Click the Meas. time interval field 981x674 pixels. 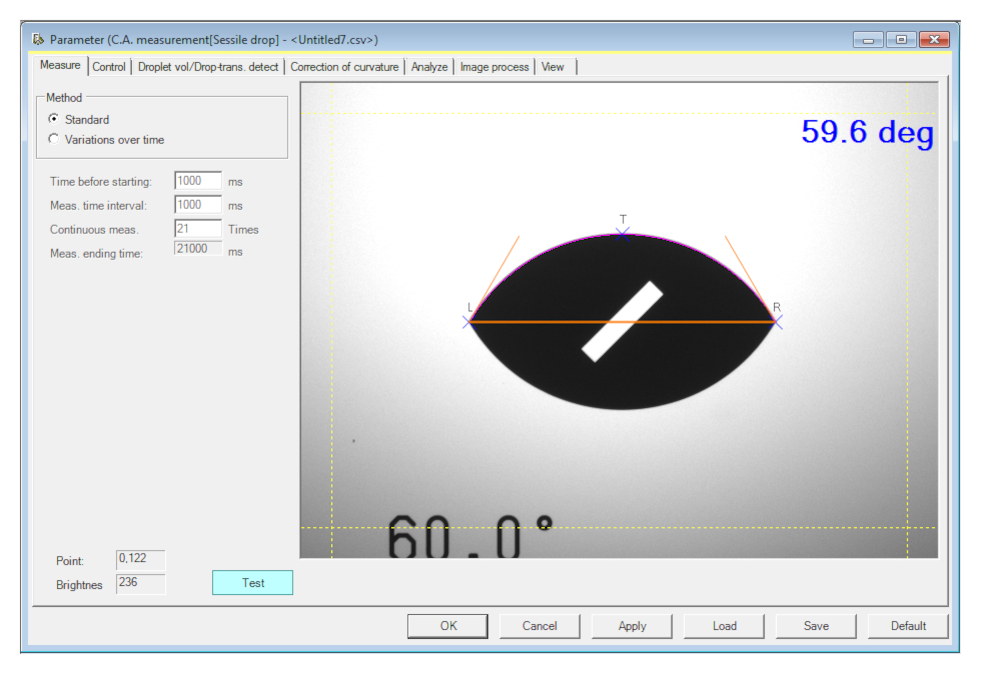pyautogui.click(x=197, y=205)
